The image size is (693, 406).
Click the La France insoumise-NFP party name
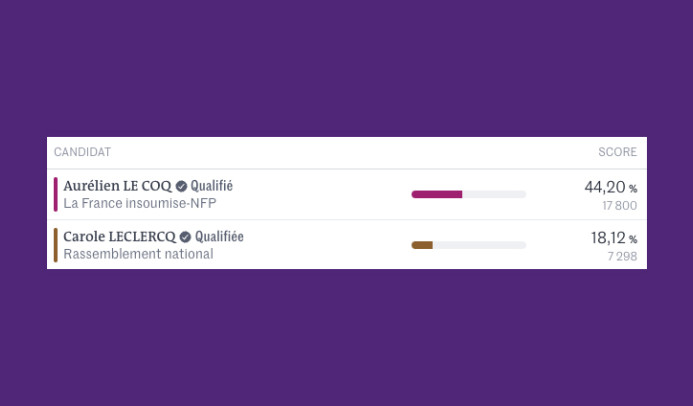[140, 203]
